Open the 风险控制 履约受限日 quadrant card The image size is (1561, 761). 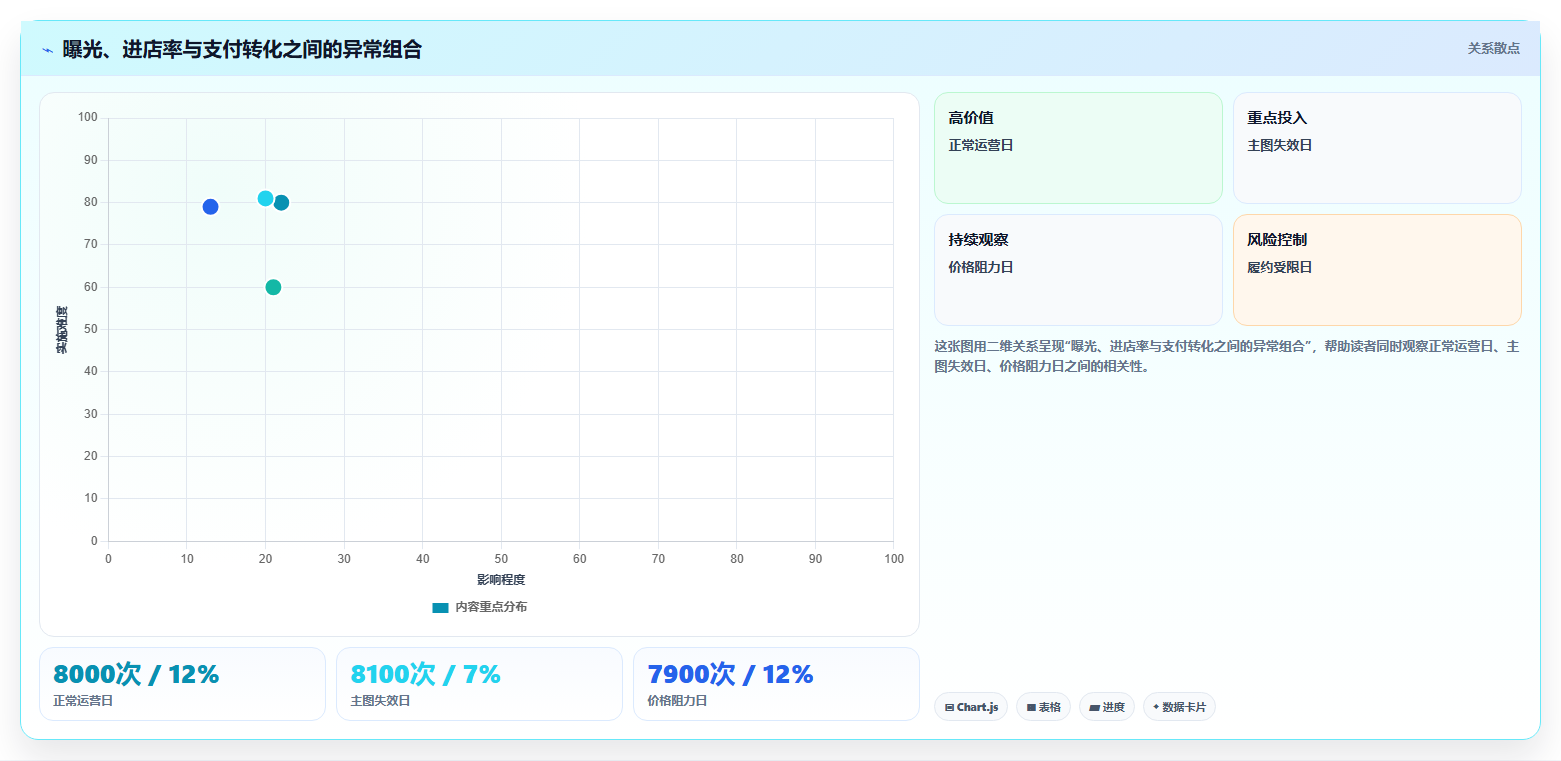[x=1377, y=270]
